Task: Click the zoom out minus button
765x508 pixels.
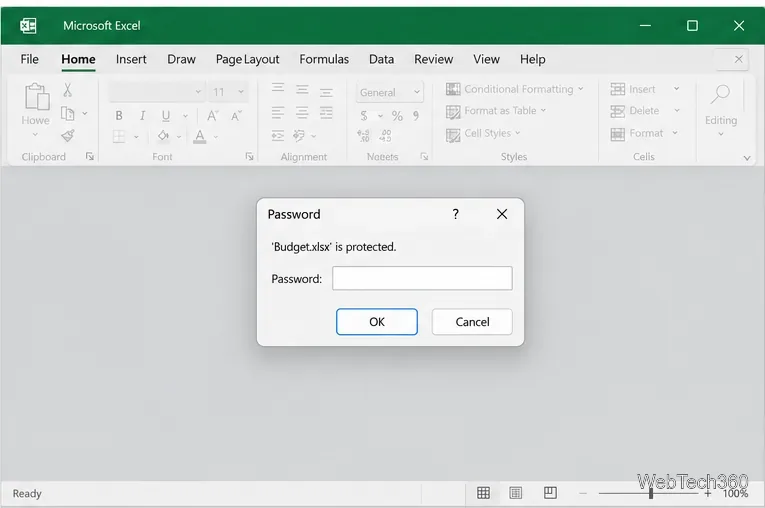Action: pyautogui.click(x=583, y=493)
